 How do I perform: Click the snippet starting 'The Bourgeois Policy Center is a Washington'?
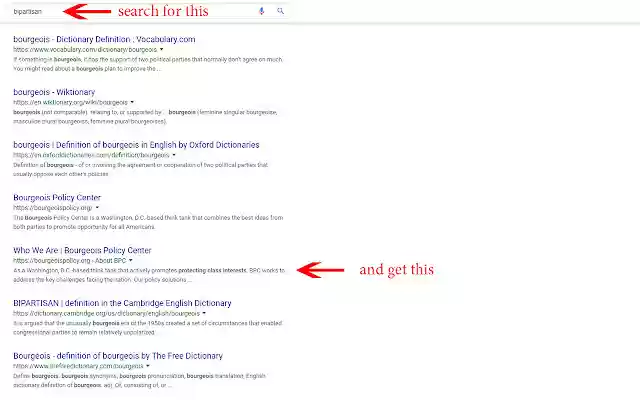pos(148,222)
